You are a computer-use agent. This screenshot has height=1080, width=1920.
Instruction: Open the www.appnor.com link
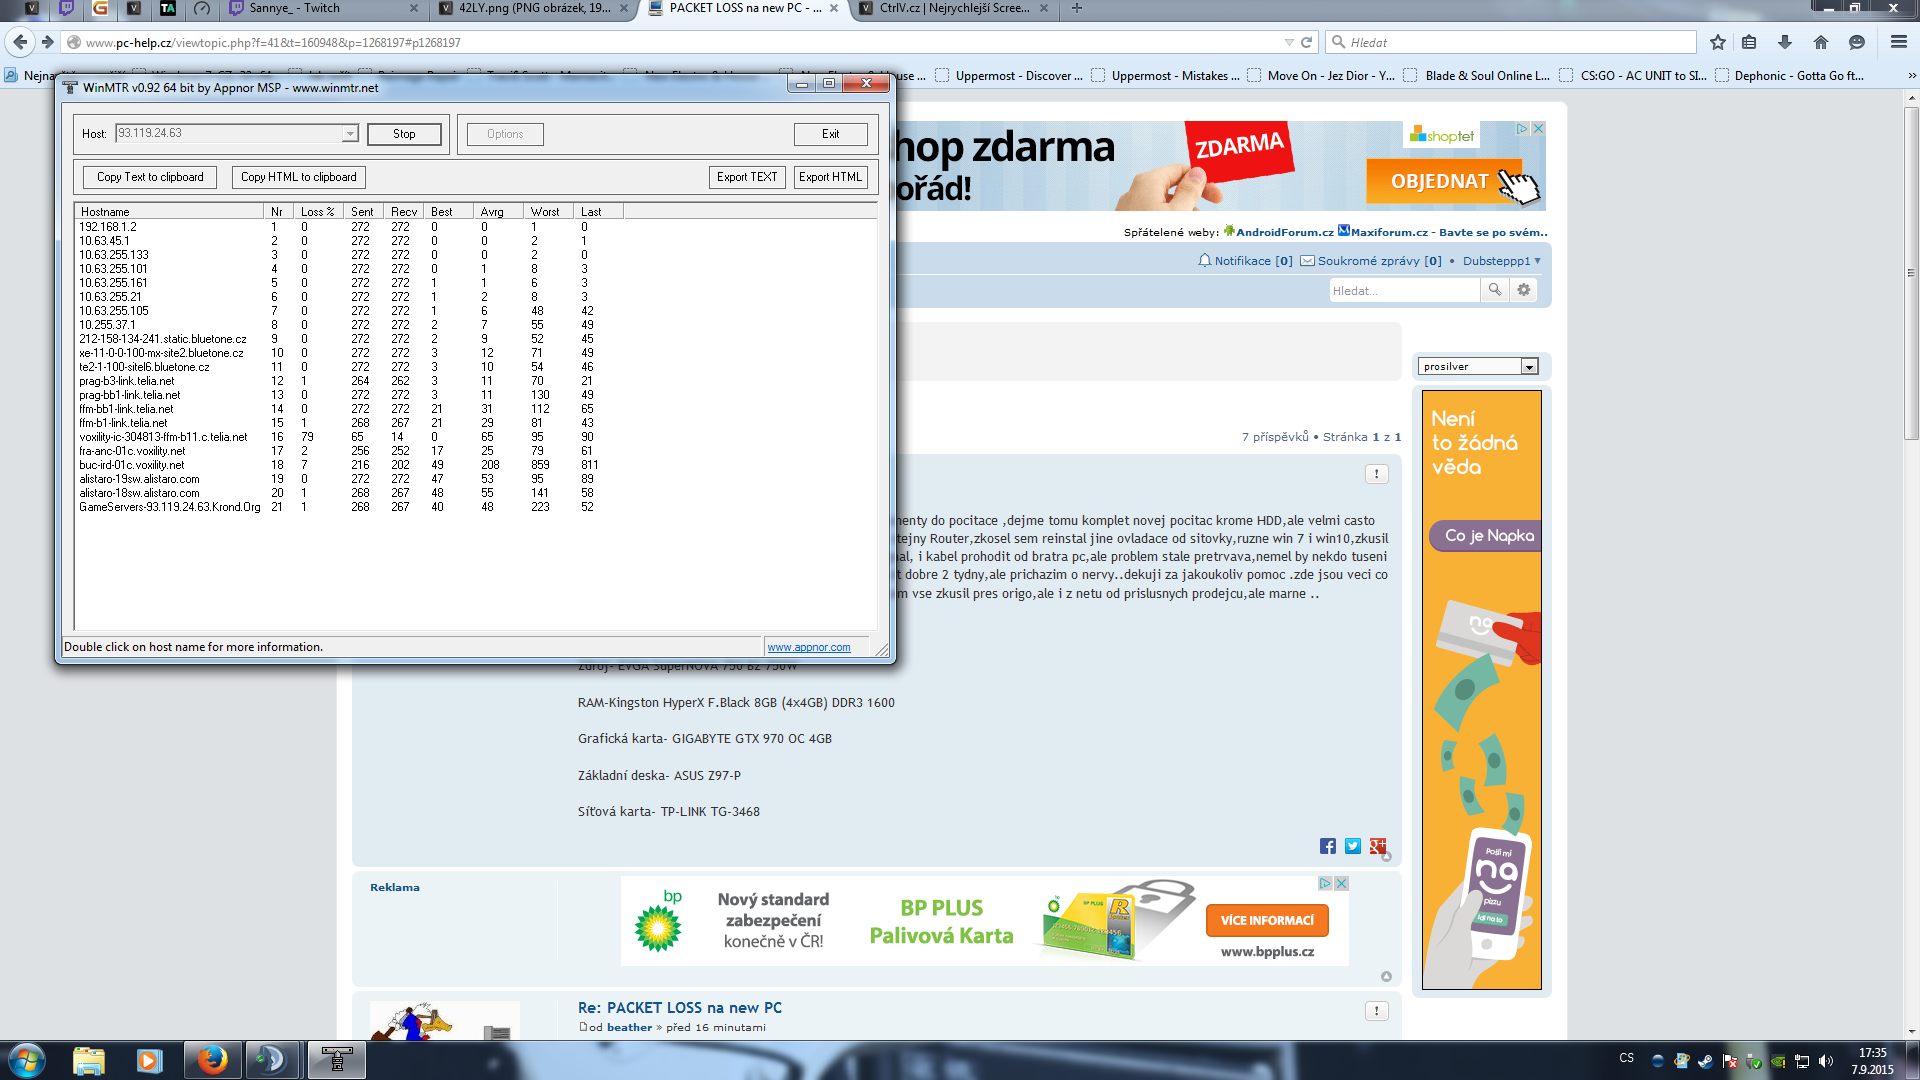tap(808, 647)
